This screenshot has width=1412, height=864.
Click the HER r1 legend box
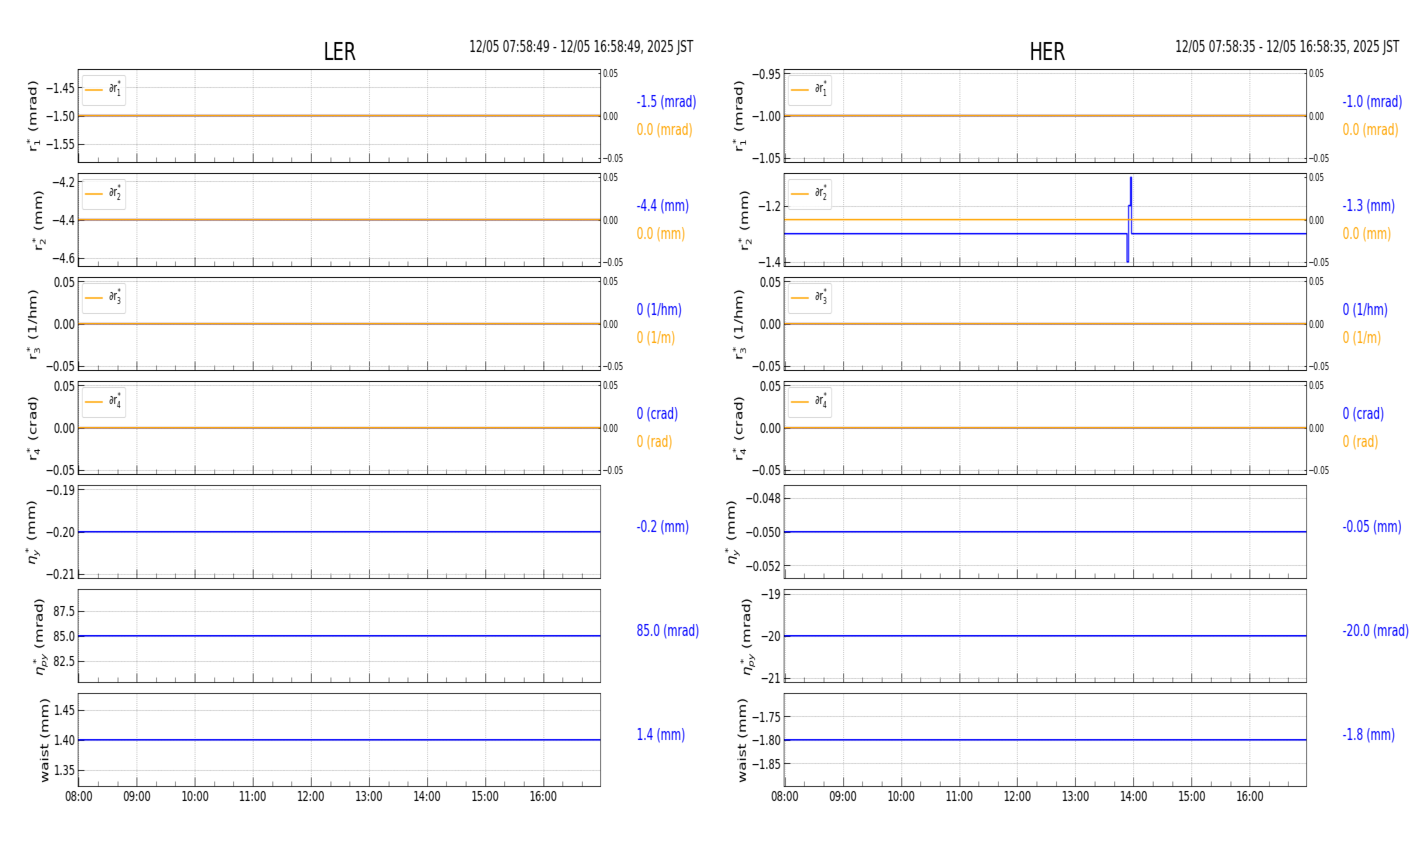click(x=809, y=90)
